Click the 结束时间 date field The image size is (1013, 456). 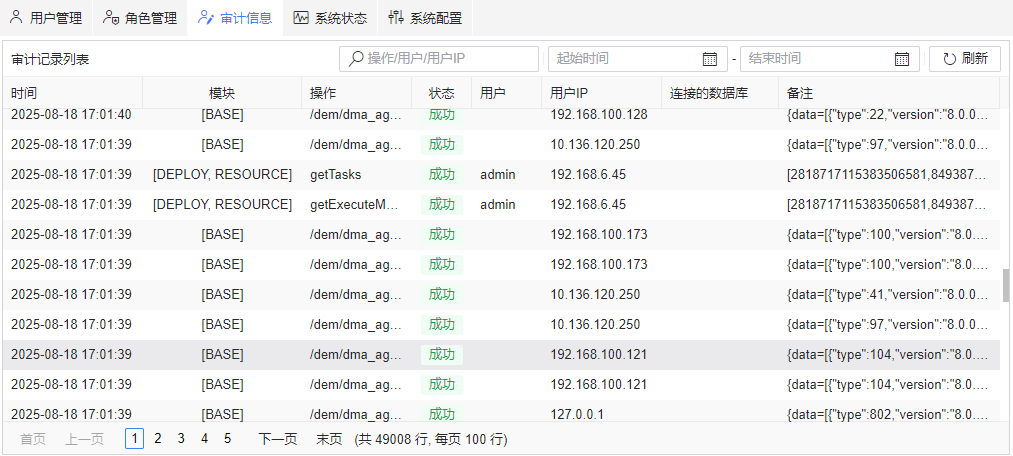click(x=830, y=59)
